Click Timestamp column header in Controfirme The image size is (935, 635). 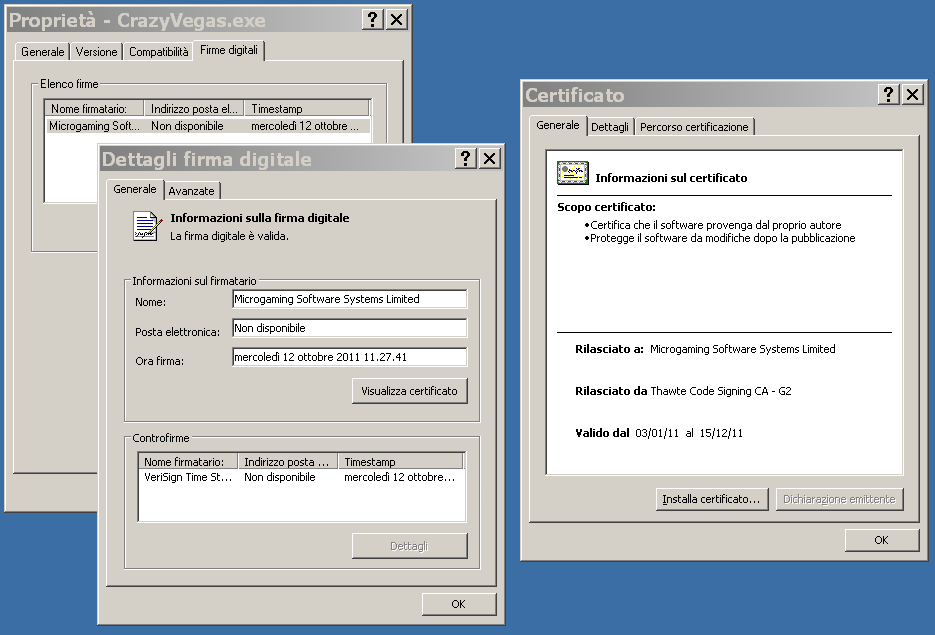click(x=401, y=461)
